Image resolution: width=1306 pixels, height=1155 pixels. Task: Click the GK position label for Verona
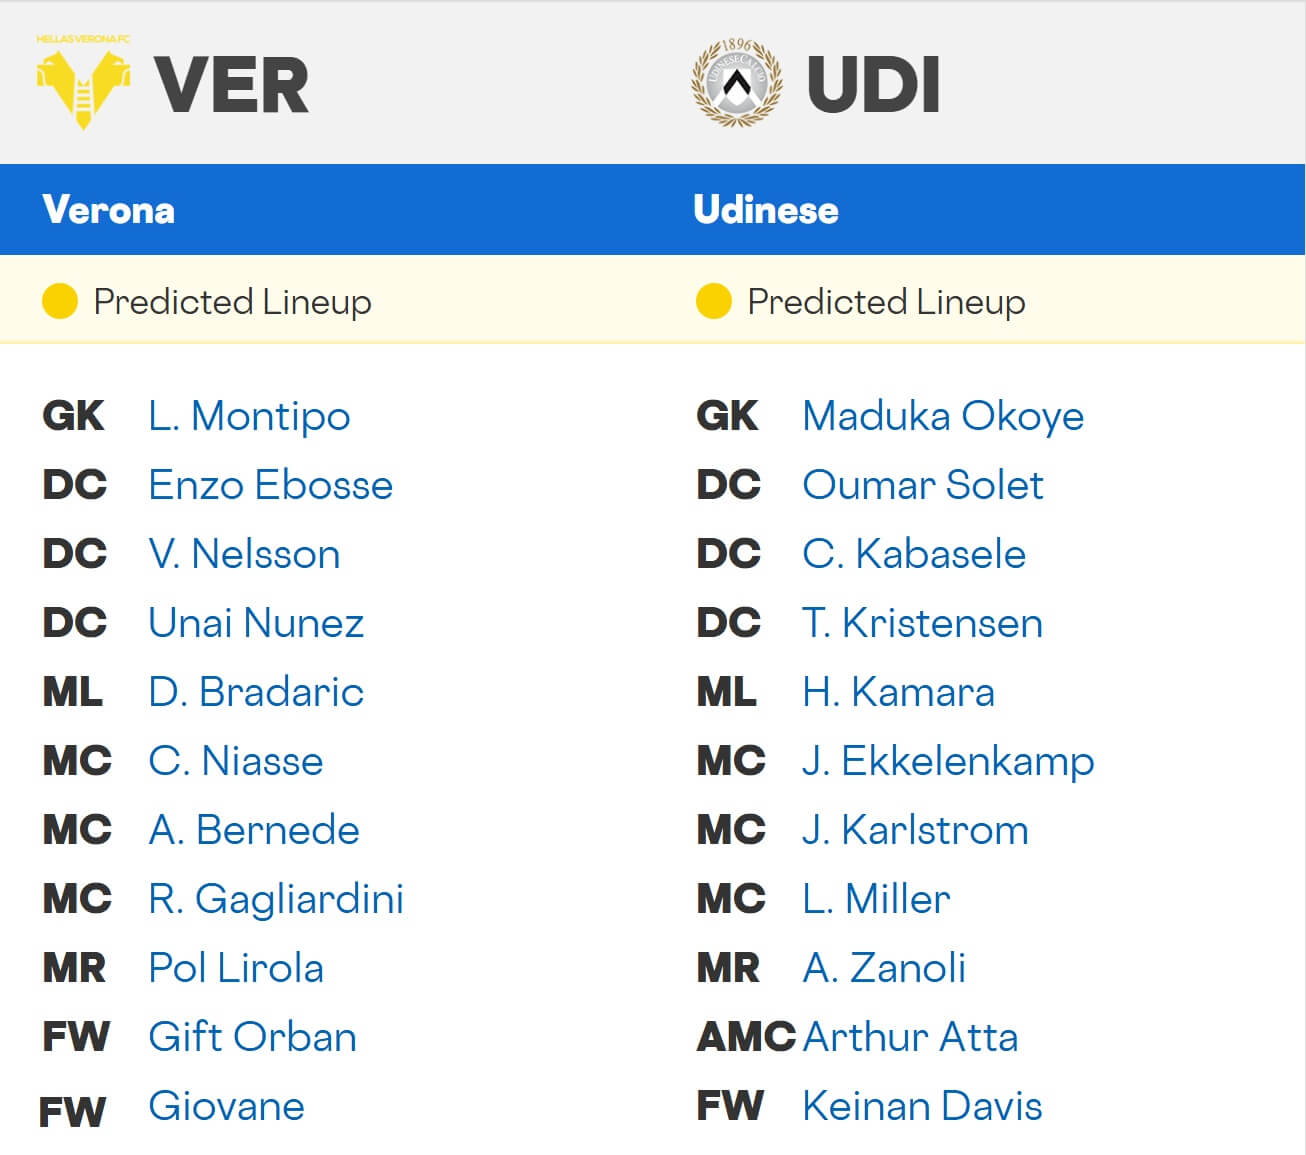(72, 416)
